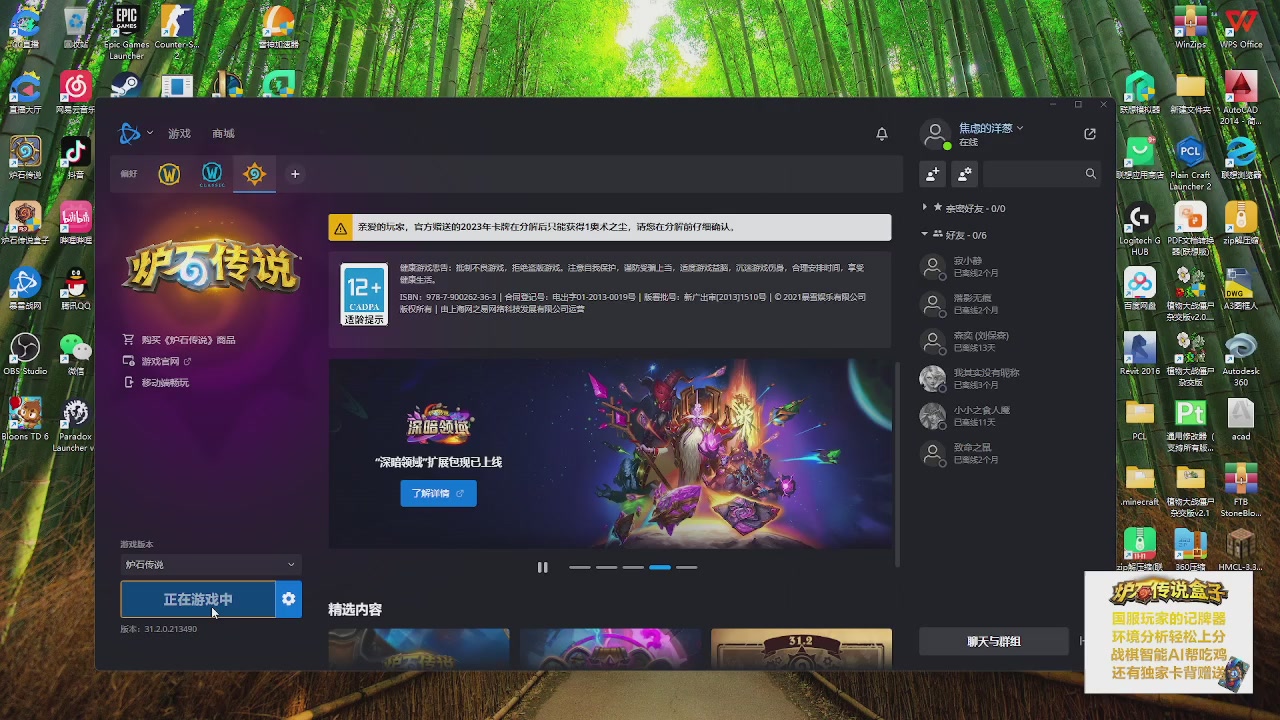Focus the friends search field

[x=1041, y=174]
